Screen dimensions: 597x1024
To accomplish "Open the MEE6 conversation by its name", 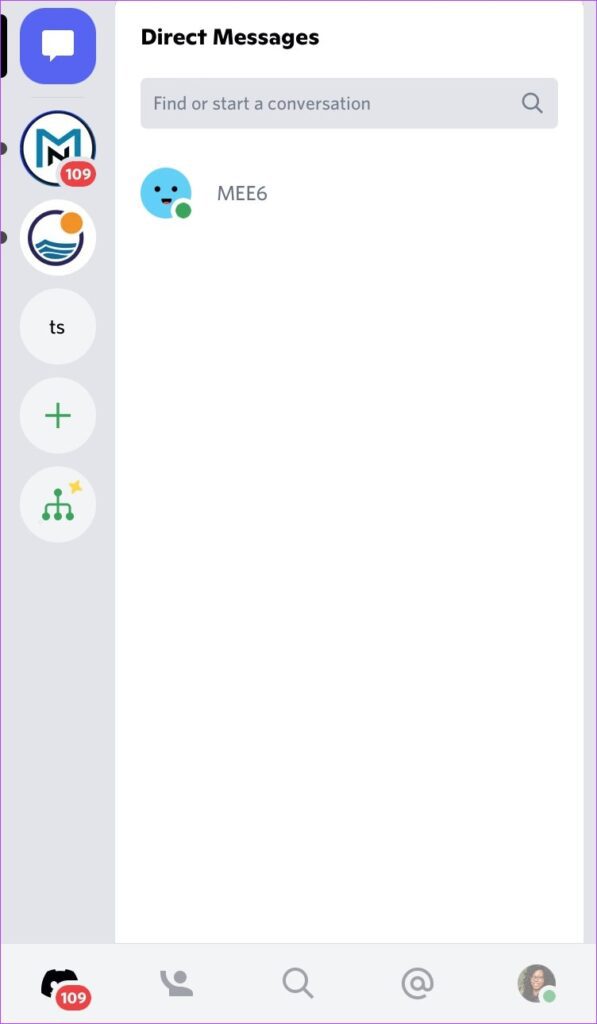I will 242,193.
